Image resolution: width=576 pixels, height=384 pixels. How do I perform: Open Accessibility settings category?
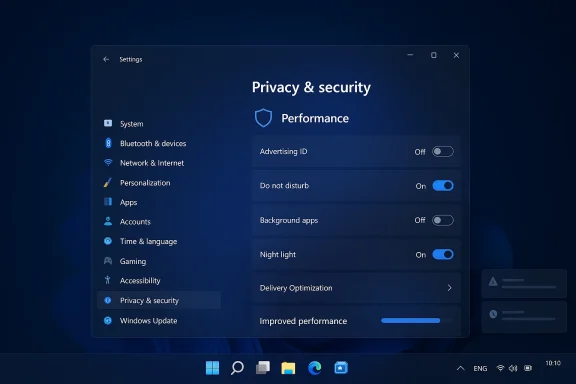tap(159, 281)
